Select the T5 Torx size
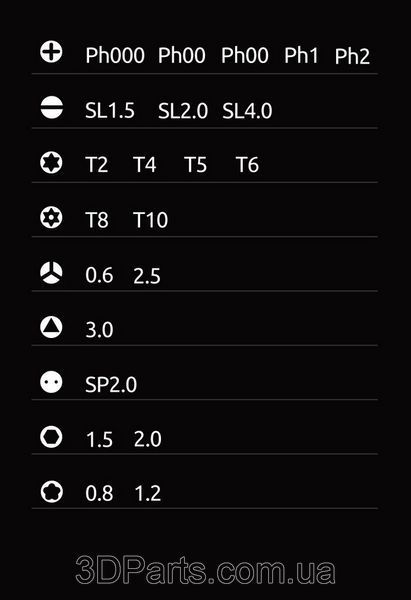This screenshot has height=600, width=411. pyautogui.click(x=195, y=165)
